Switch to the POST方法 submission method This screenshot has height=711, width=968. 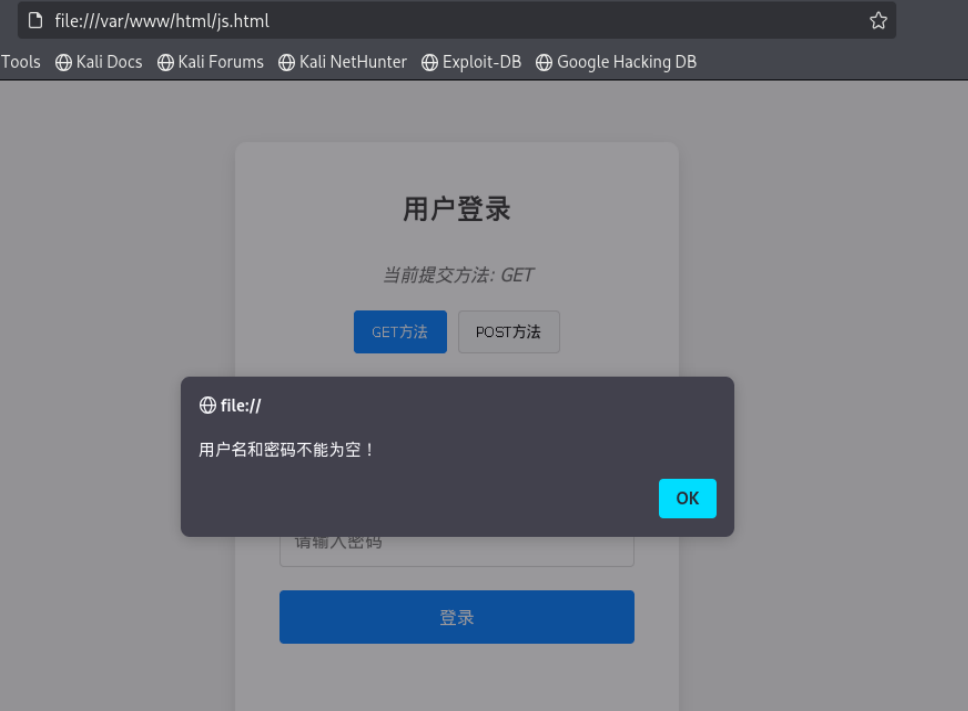(508, 331)
